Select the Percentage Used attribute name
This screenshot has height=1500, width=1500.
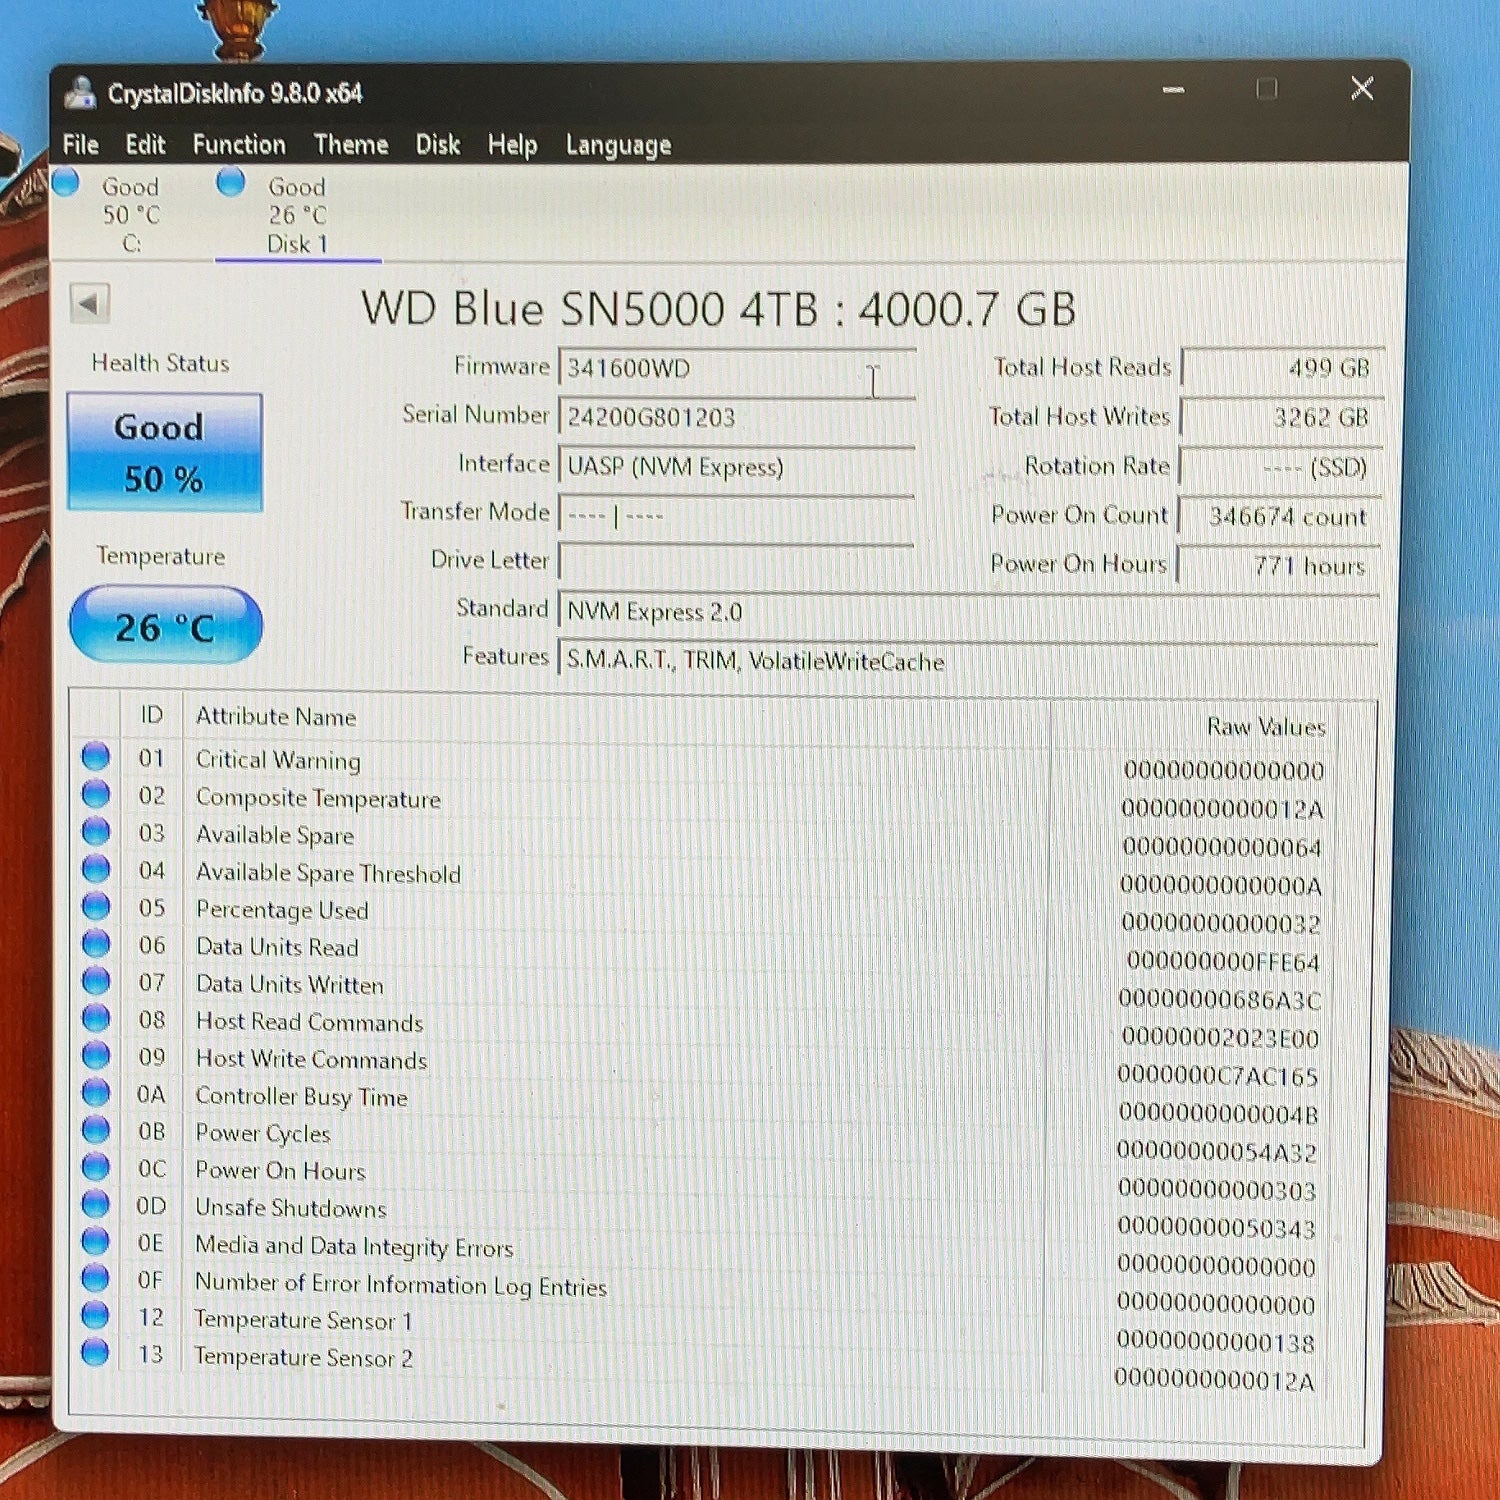(282, 910)
